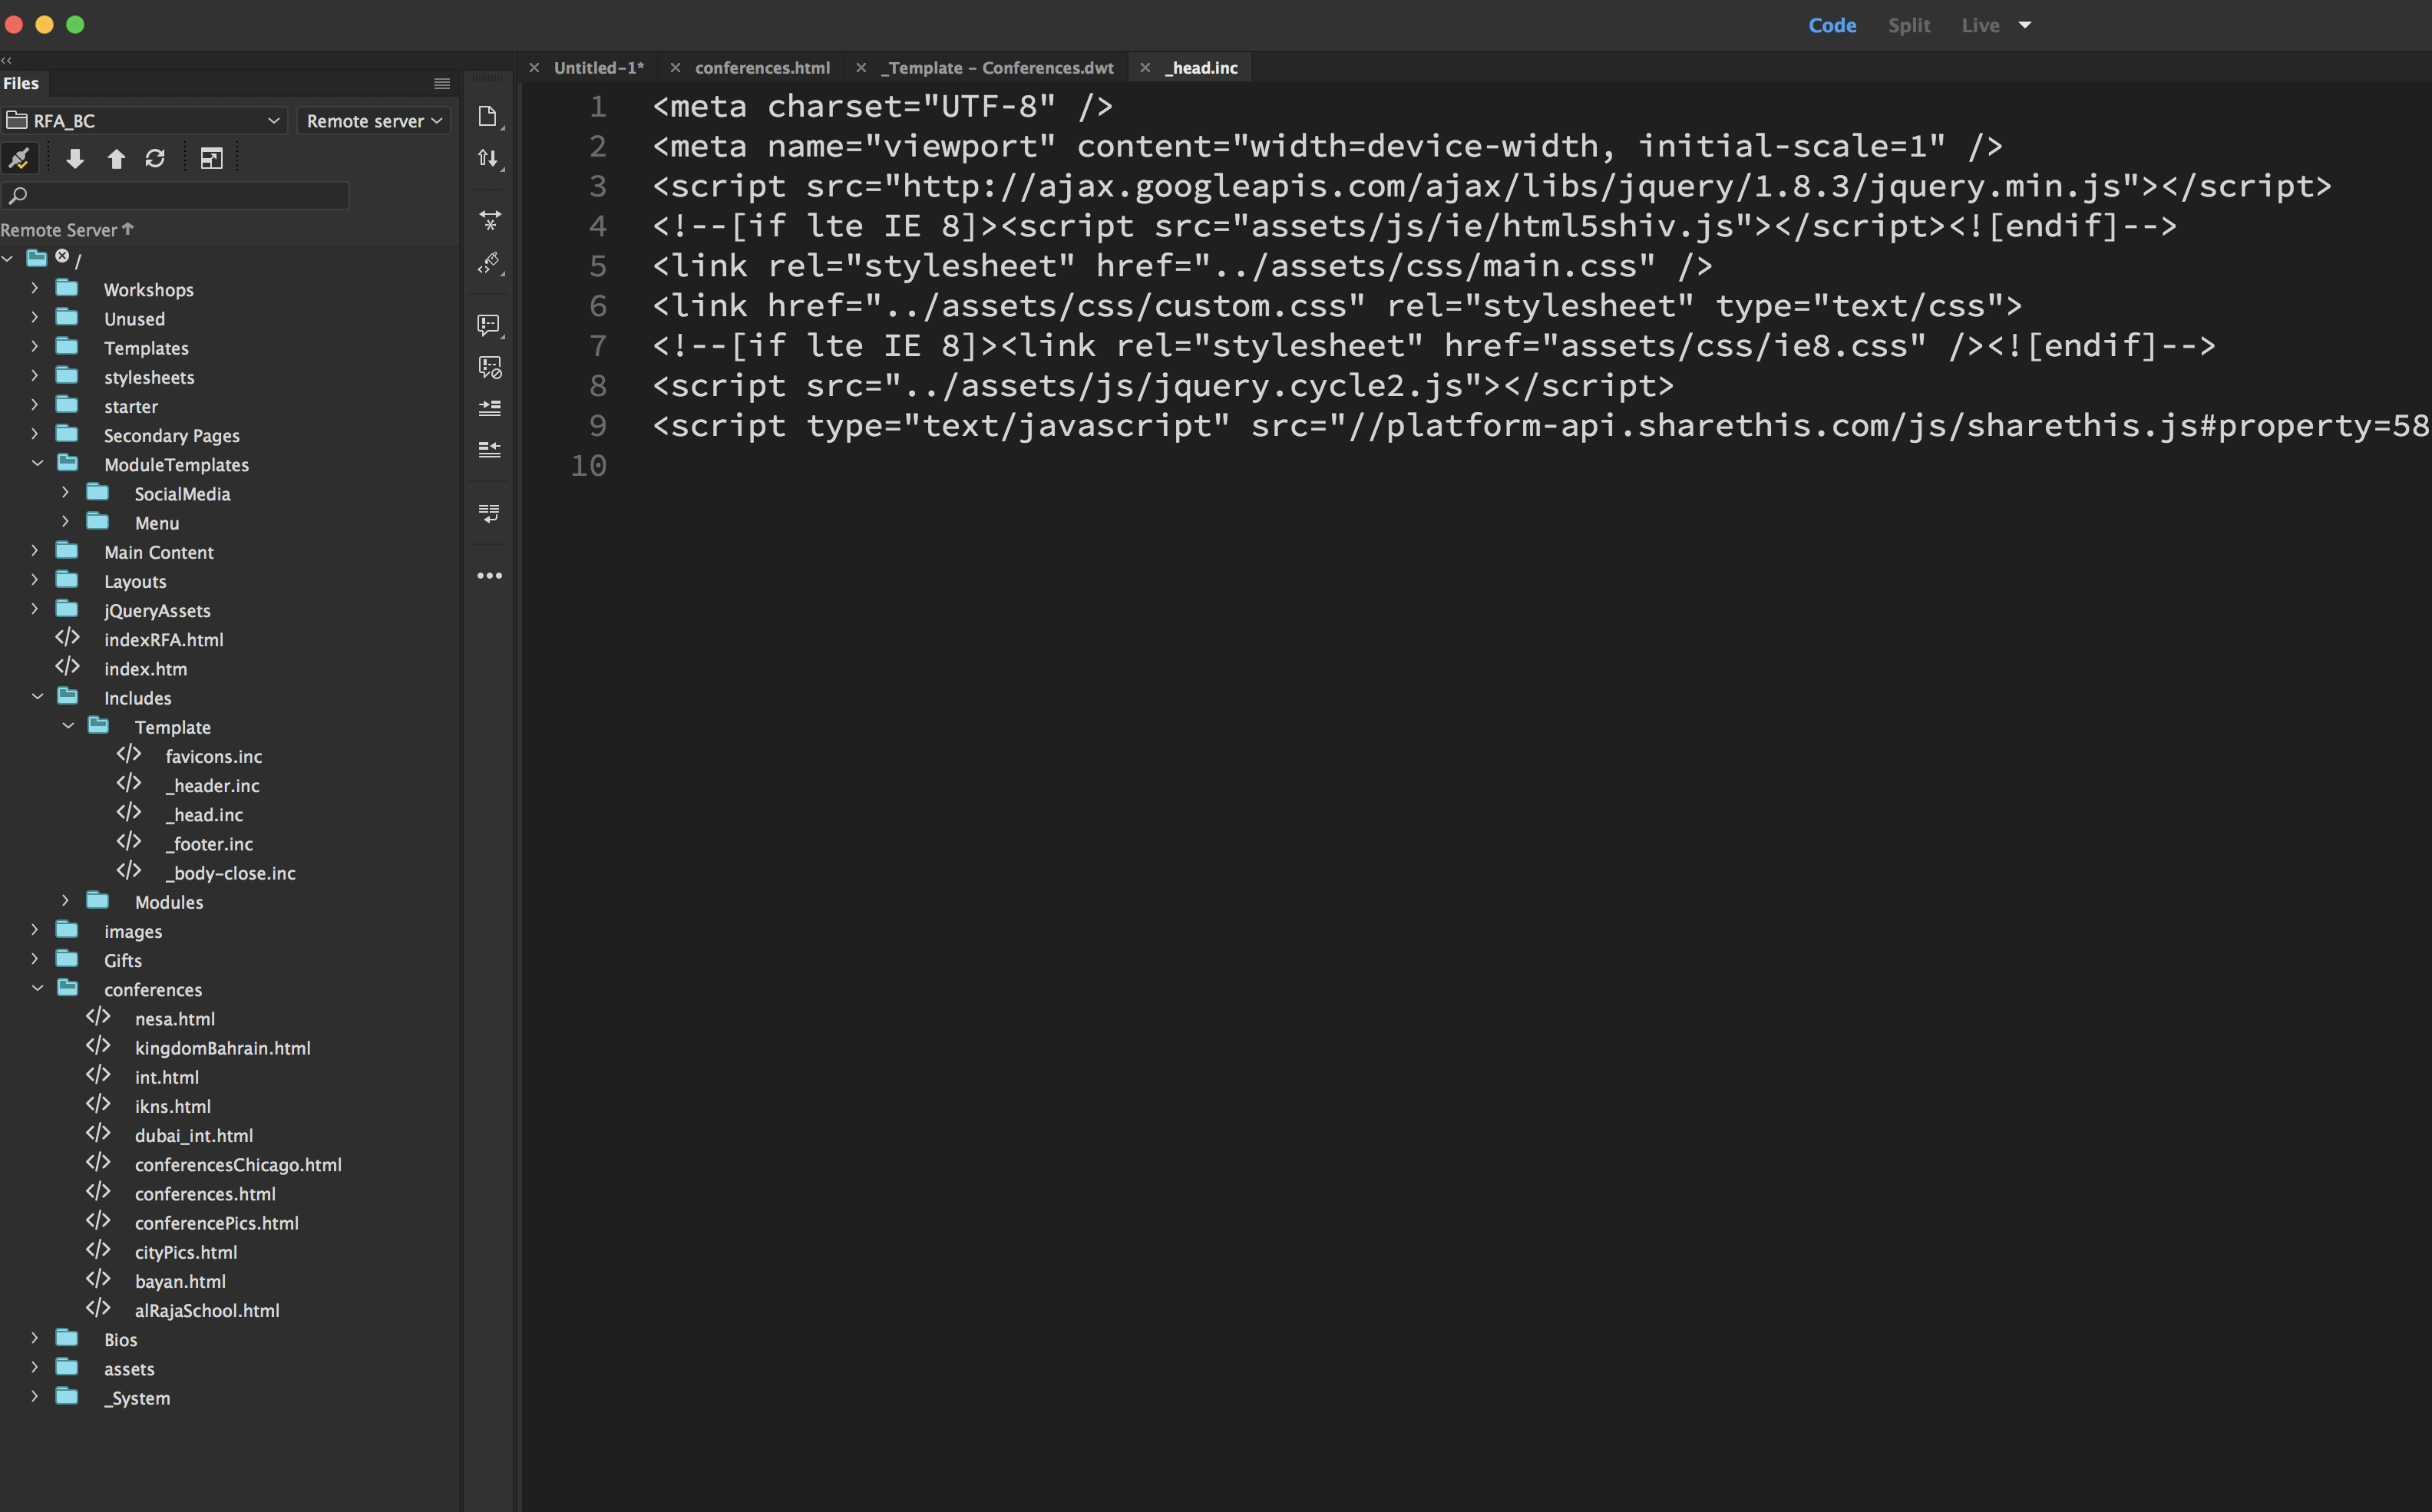Sort by the Remote Server column header
Image resolution: width=2432 pixels, height=1512 pixels.
coord(66,230)
